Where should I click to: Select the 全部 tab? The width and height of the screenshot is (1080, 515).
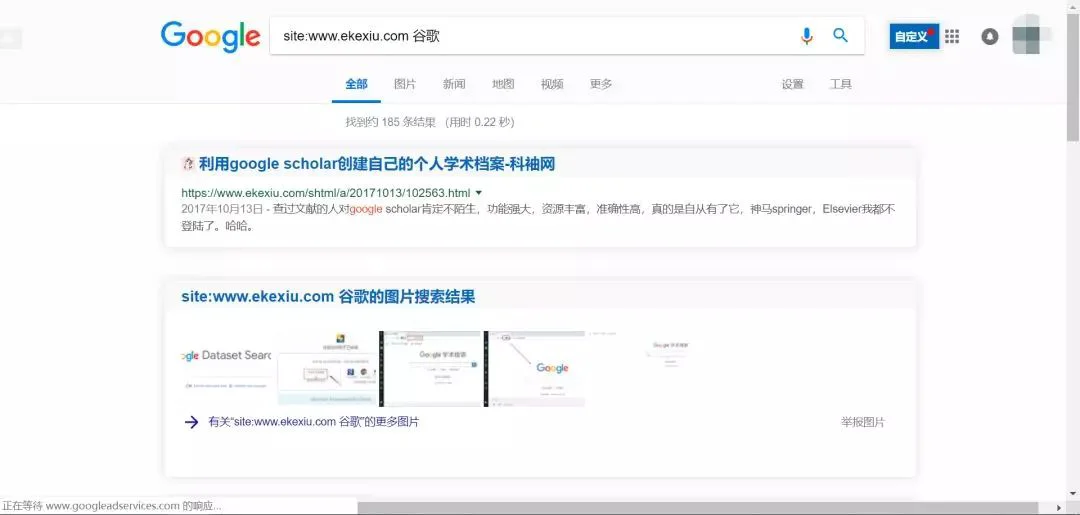coord(356,84)
